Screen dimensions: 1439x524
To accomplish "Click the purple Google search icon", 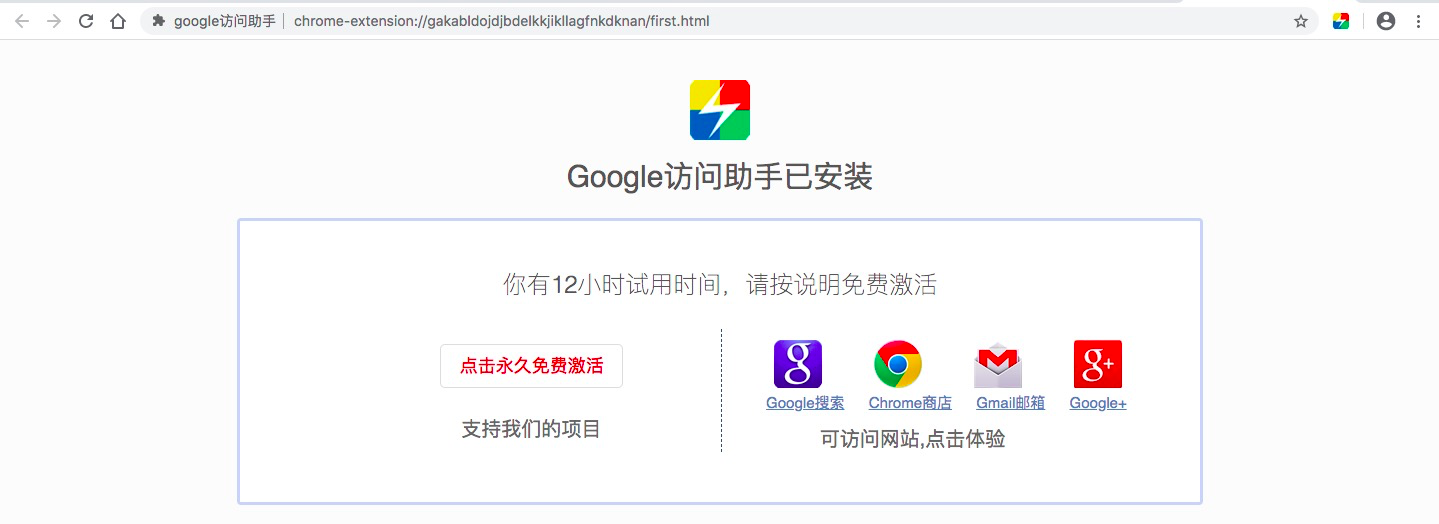I will point(798,364).
